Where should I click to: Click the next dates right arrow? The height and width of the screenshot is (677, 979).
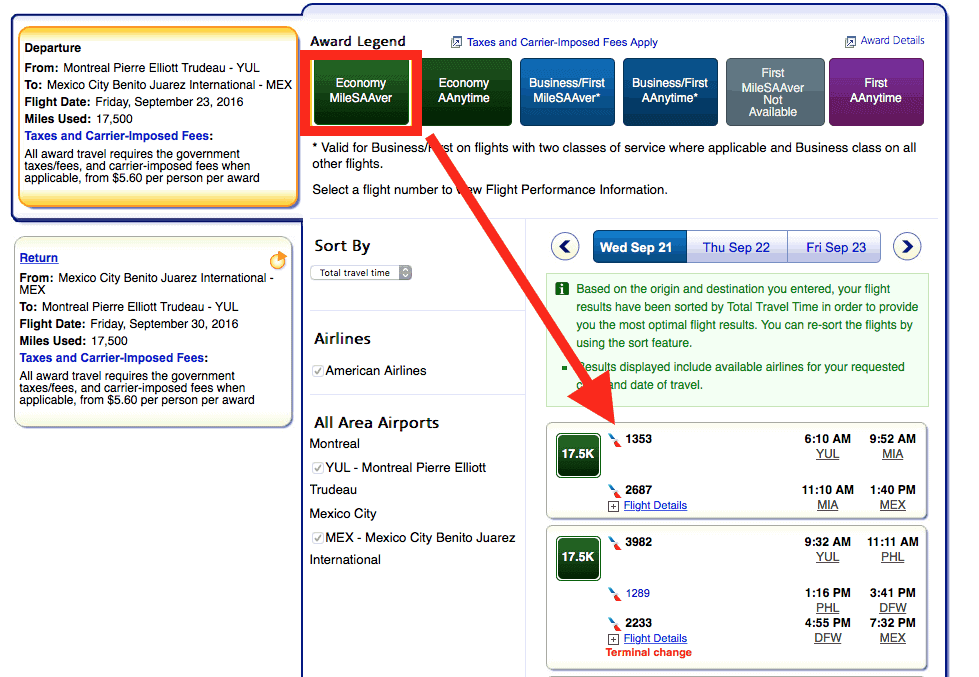tap(906, 247)
